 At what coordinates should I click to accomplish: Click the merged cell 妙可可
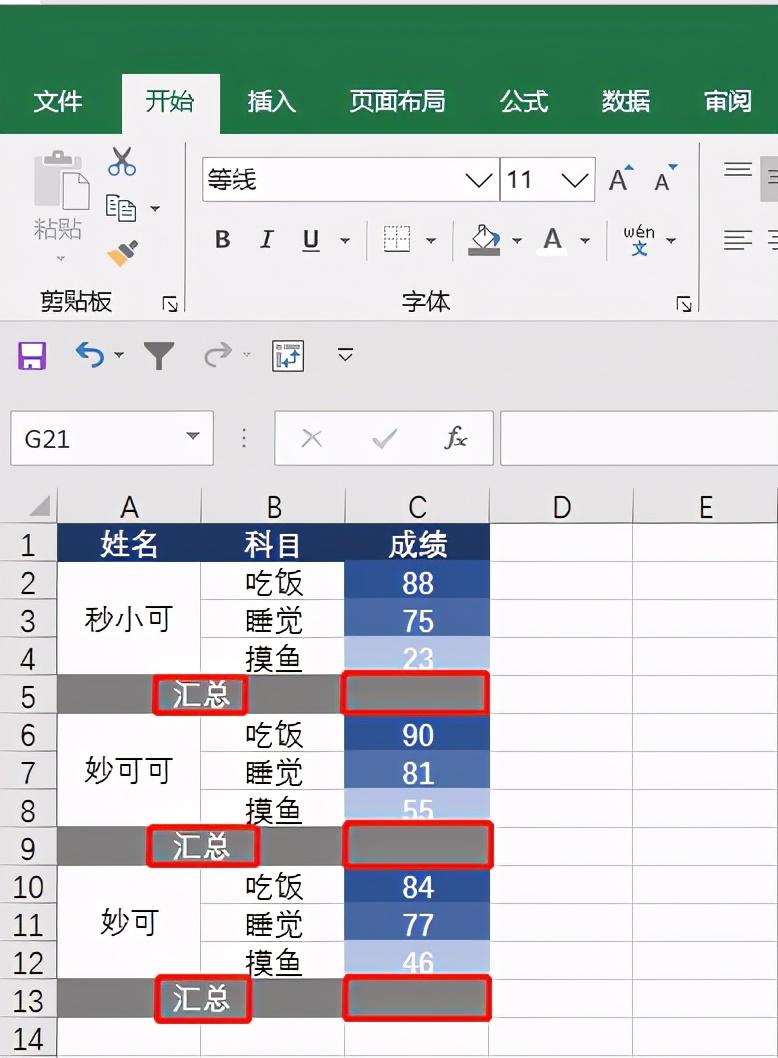[x=129, y=770]
